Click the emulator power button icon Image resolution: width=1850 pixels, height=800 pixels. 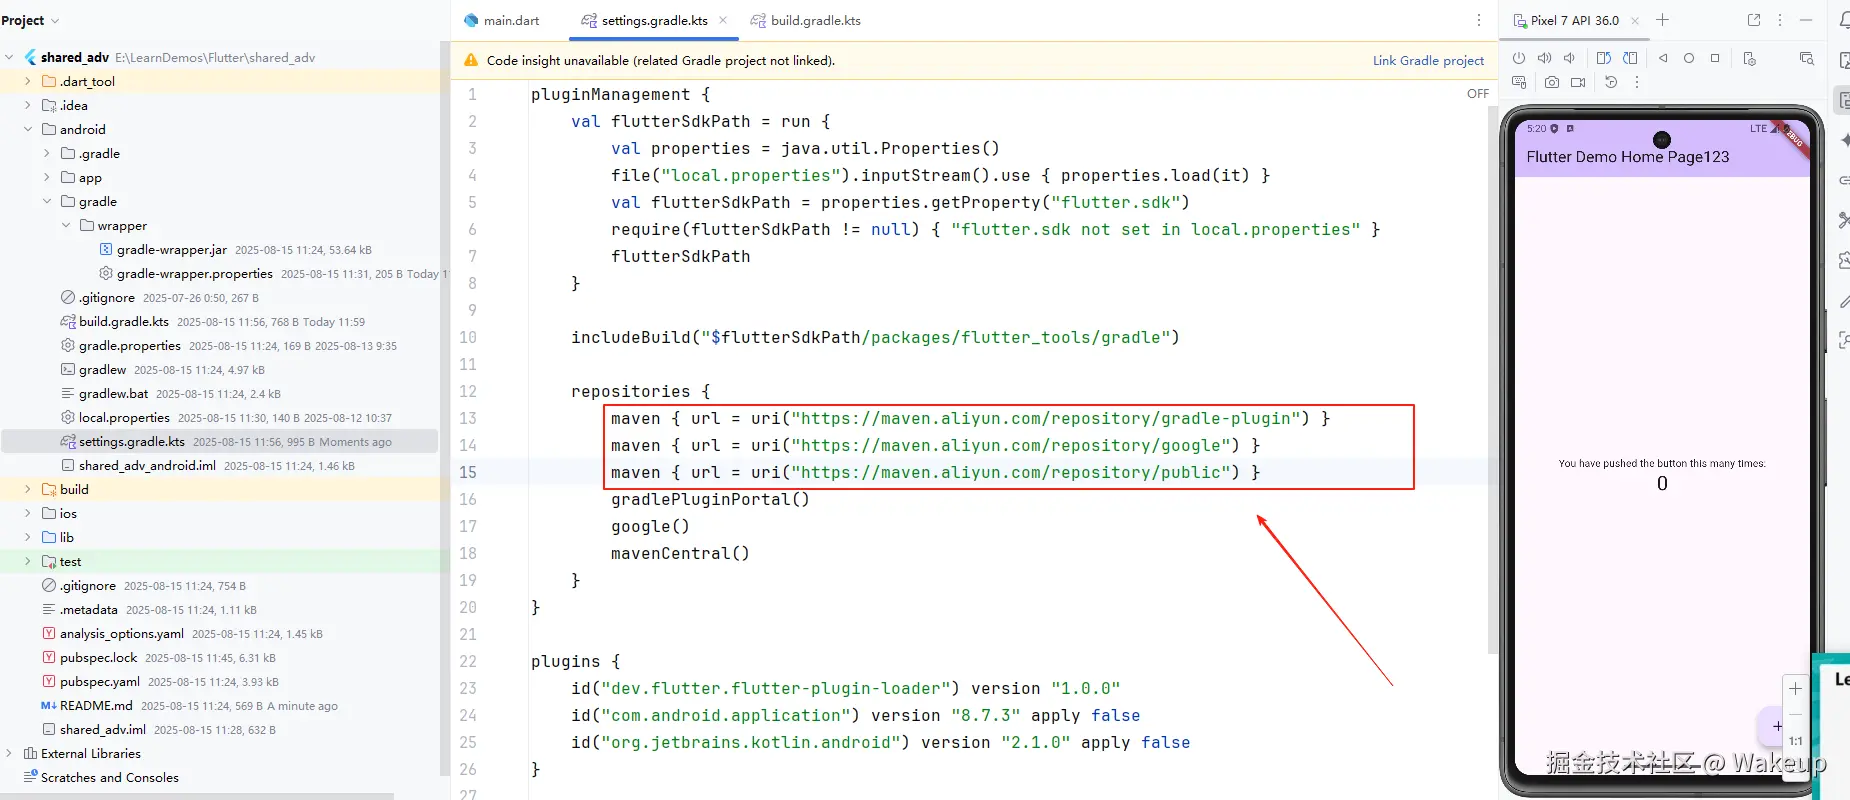click(1519, 58)
